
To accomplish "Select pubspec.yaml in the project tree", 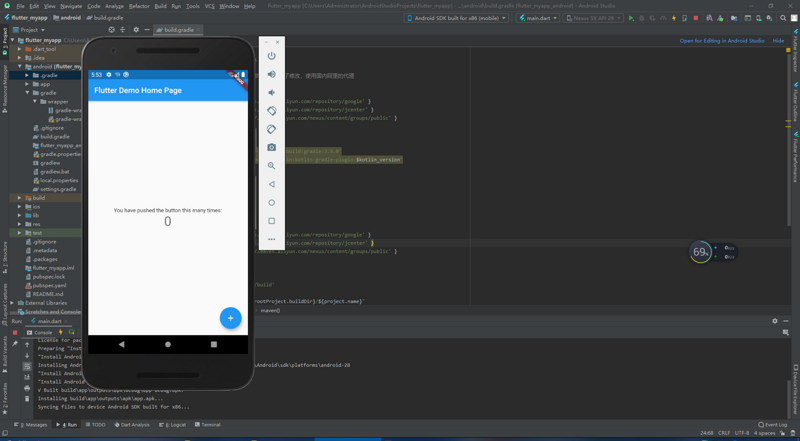I will (x=48, y=285).
